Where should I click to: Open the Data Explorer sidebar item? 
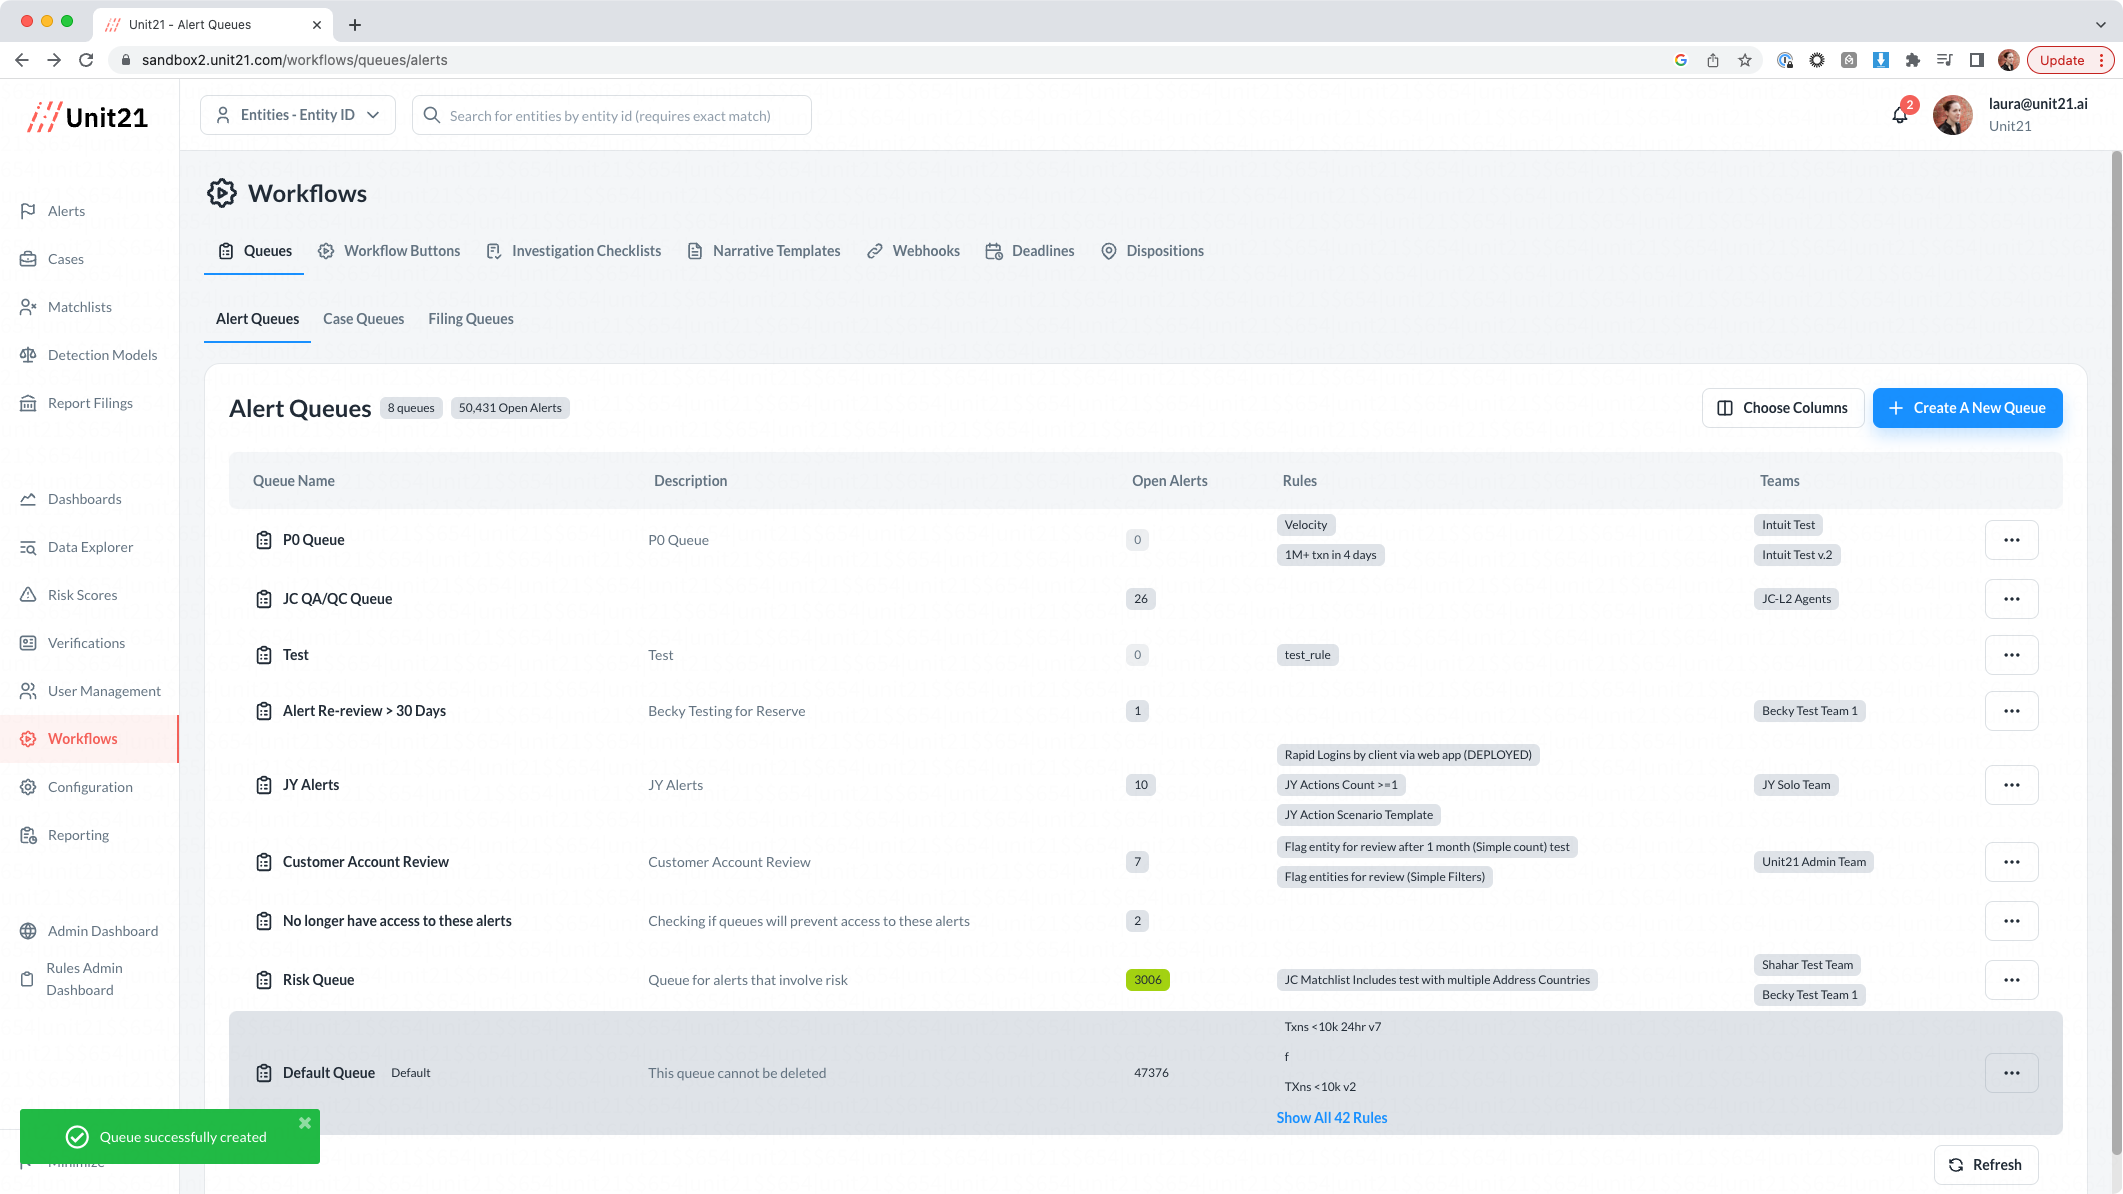click(x=90, y=547)
